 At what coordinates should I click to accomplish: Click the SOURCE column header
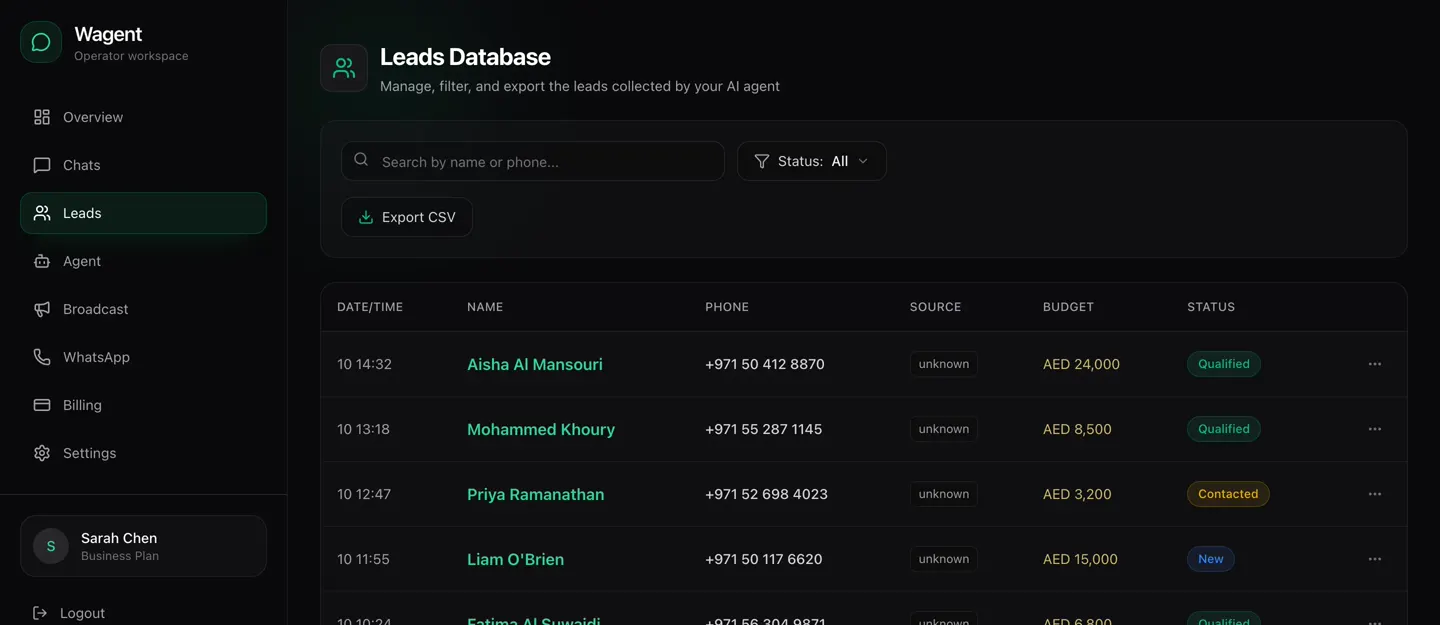pos(935,307)
